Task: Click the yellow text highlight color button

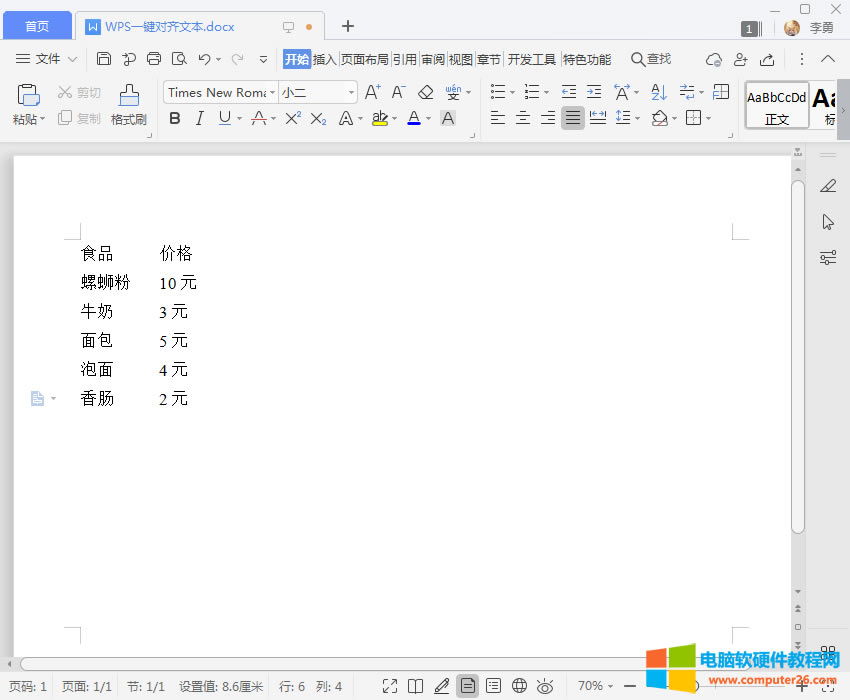Action: [379, 118]
